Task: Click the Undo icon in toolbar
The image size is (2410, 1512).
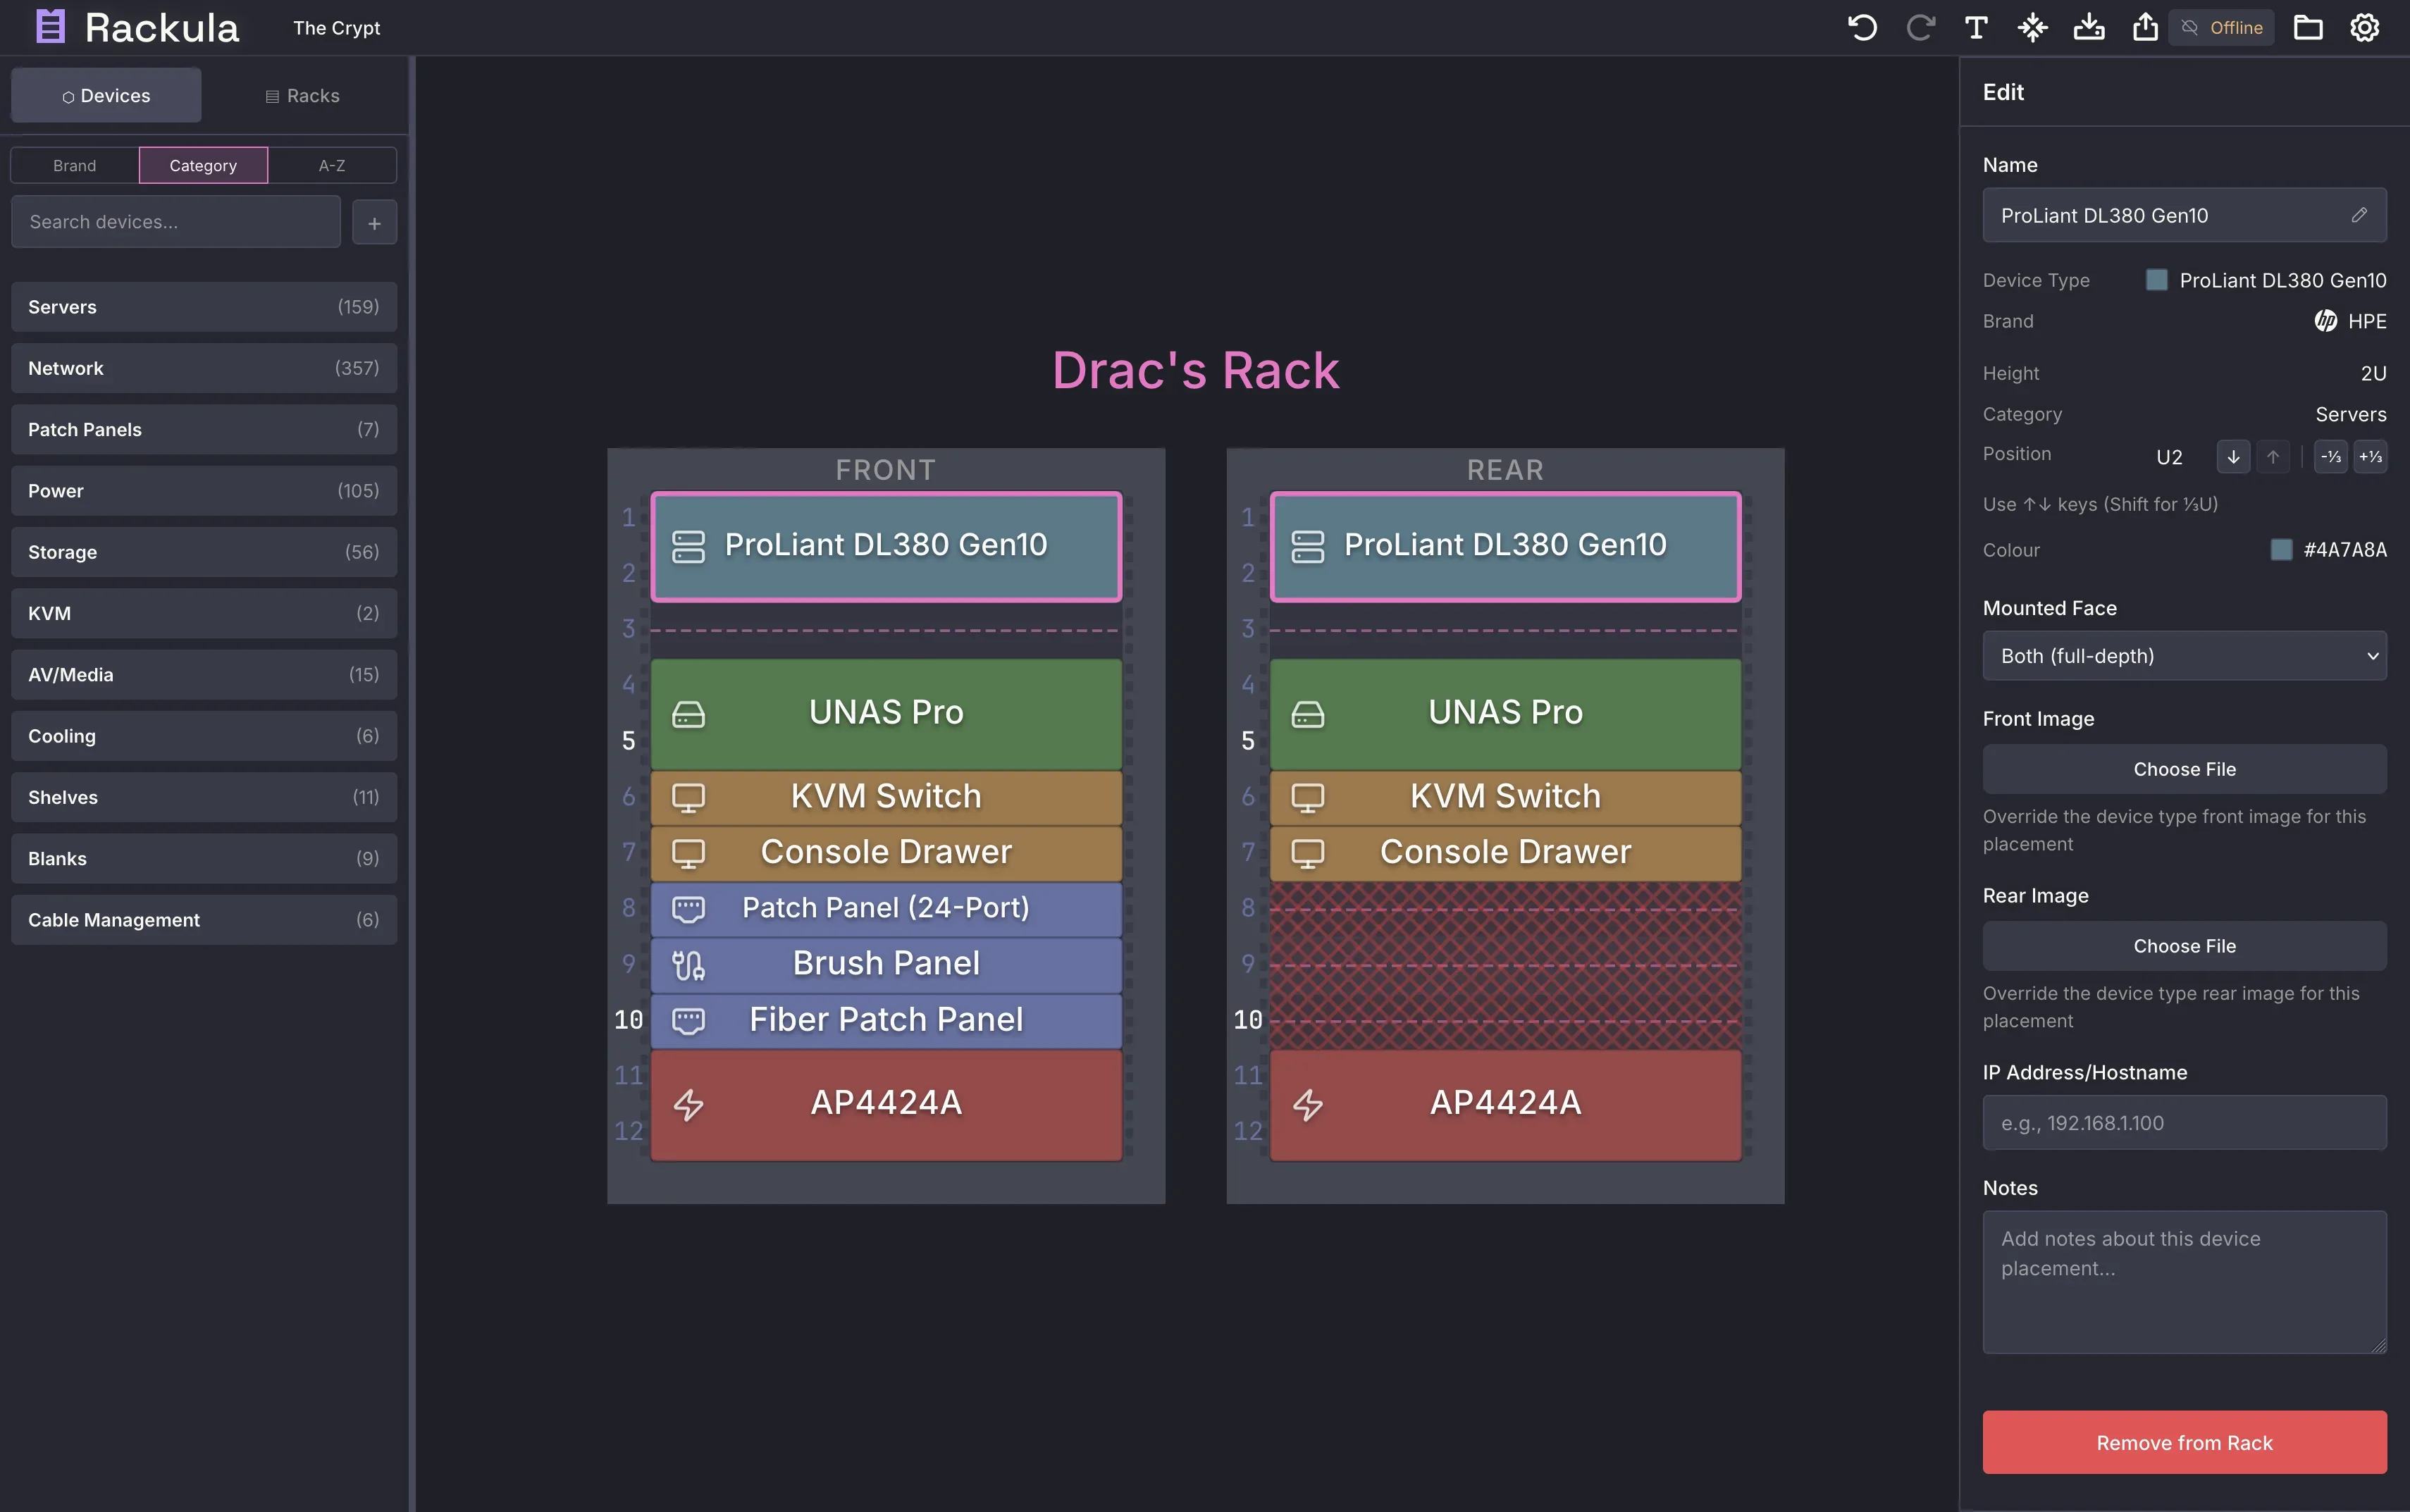Action: (x=1862, y=27)
